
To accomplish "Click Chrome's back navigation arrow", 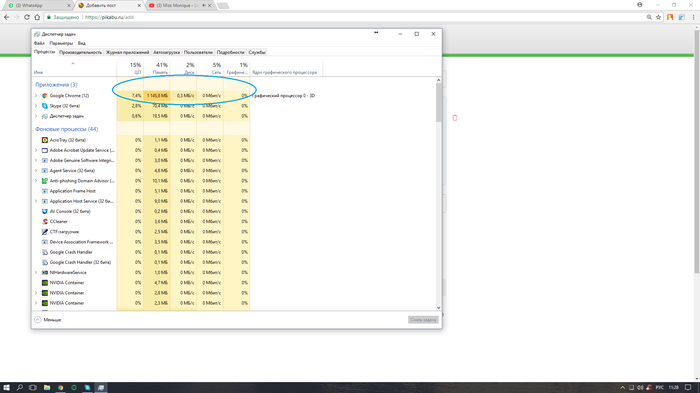I will tap(6, 17).
